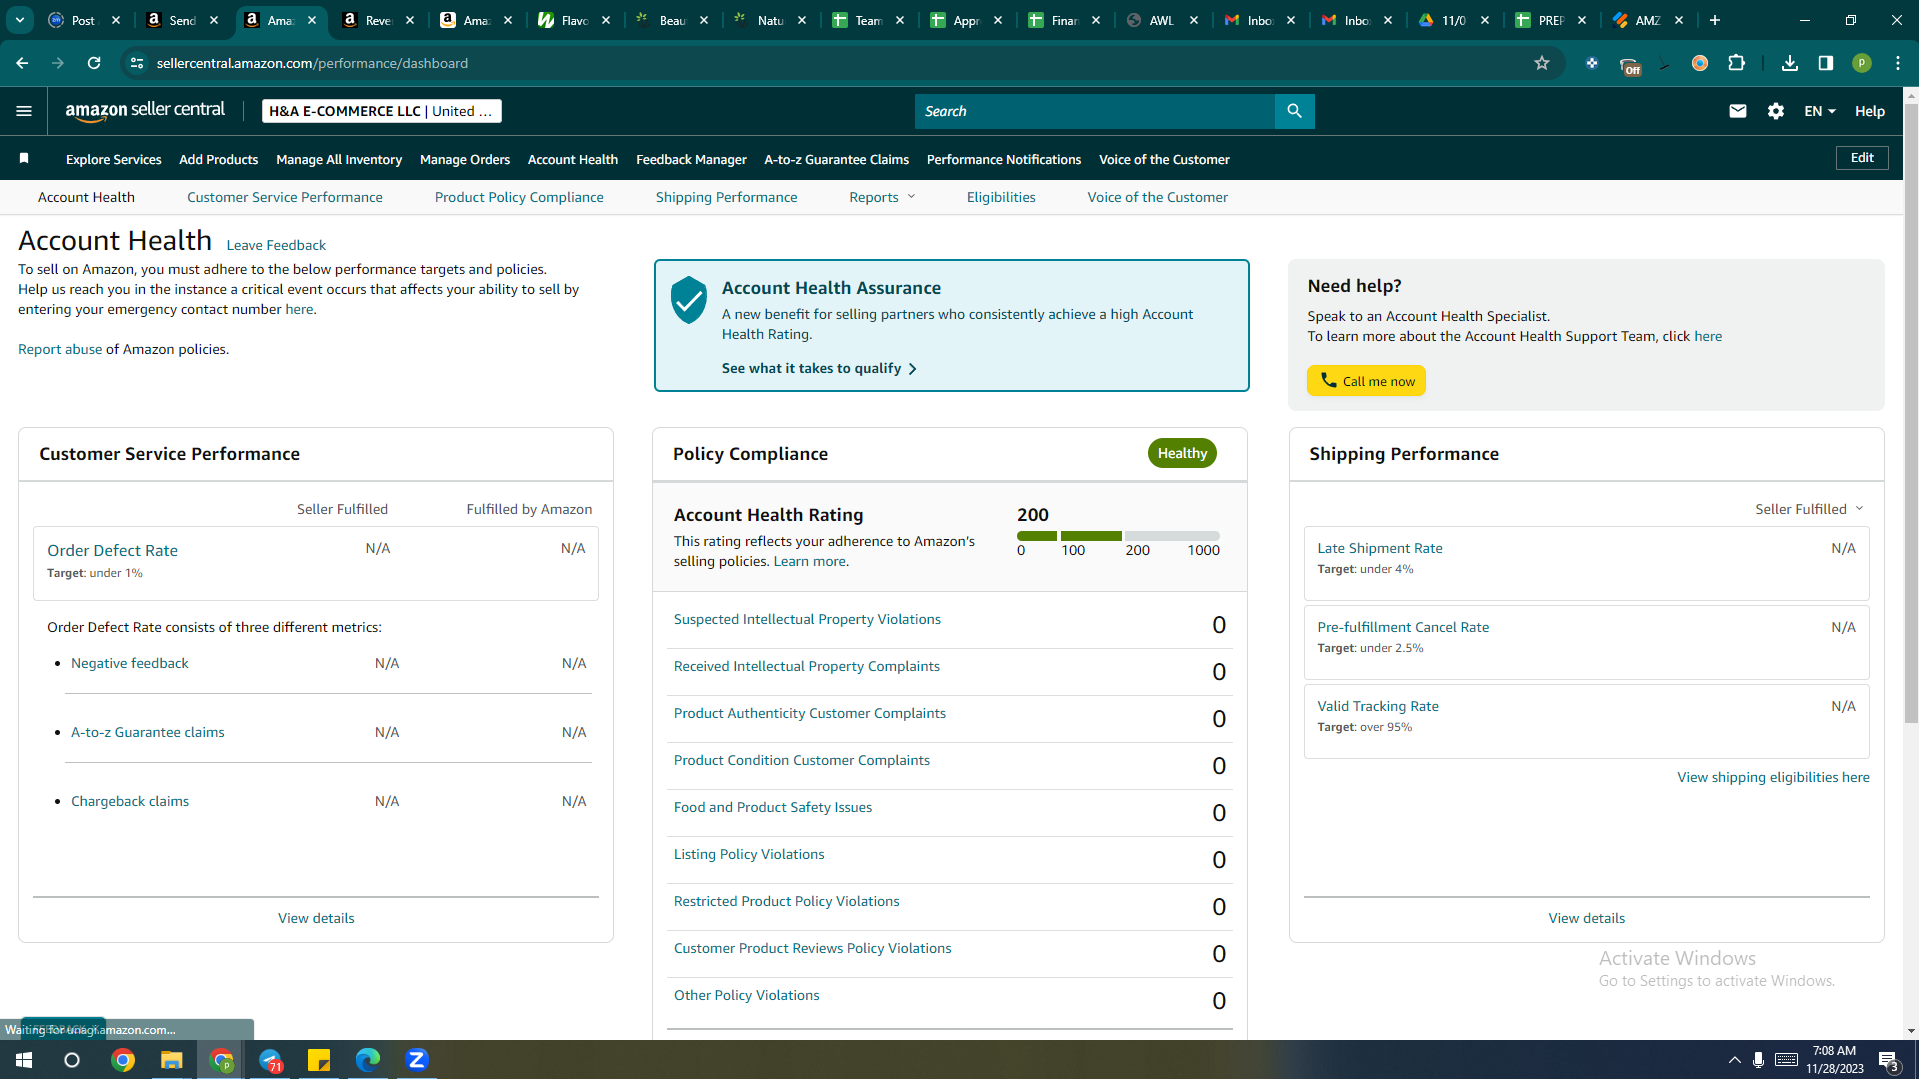
Task: Switch to Product Policy Compliance tab
Action: point(519,197)
